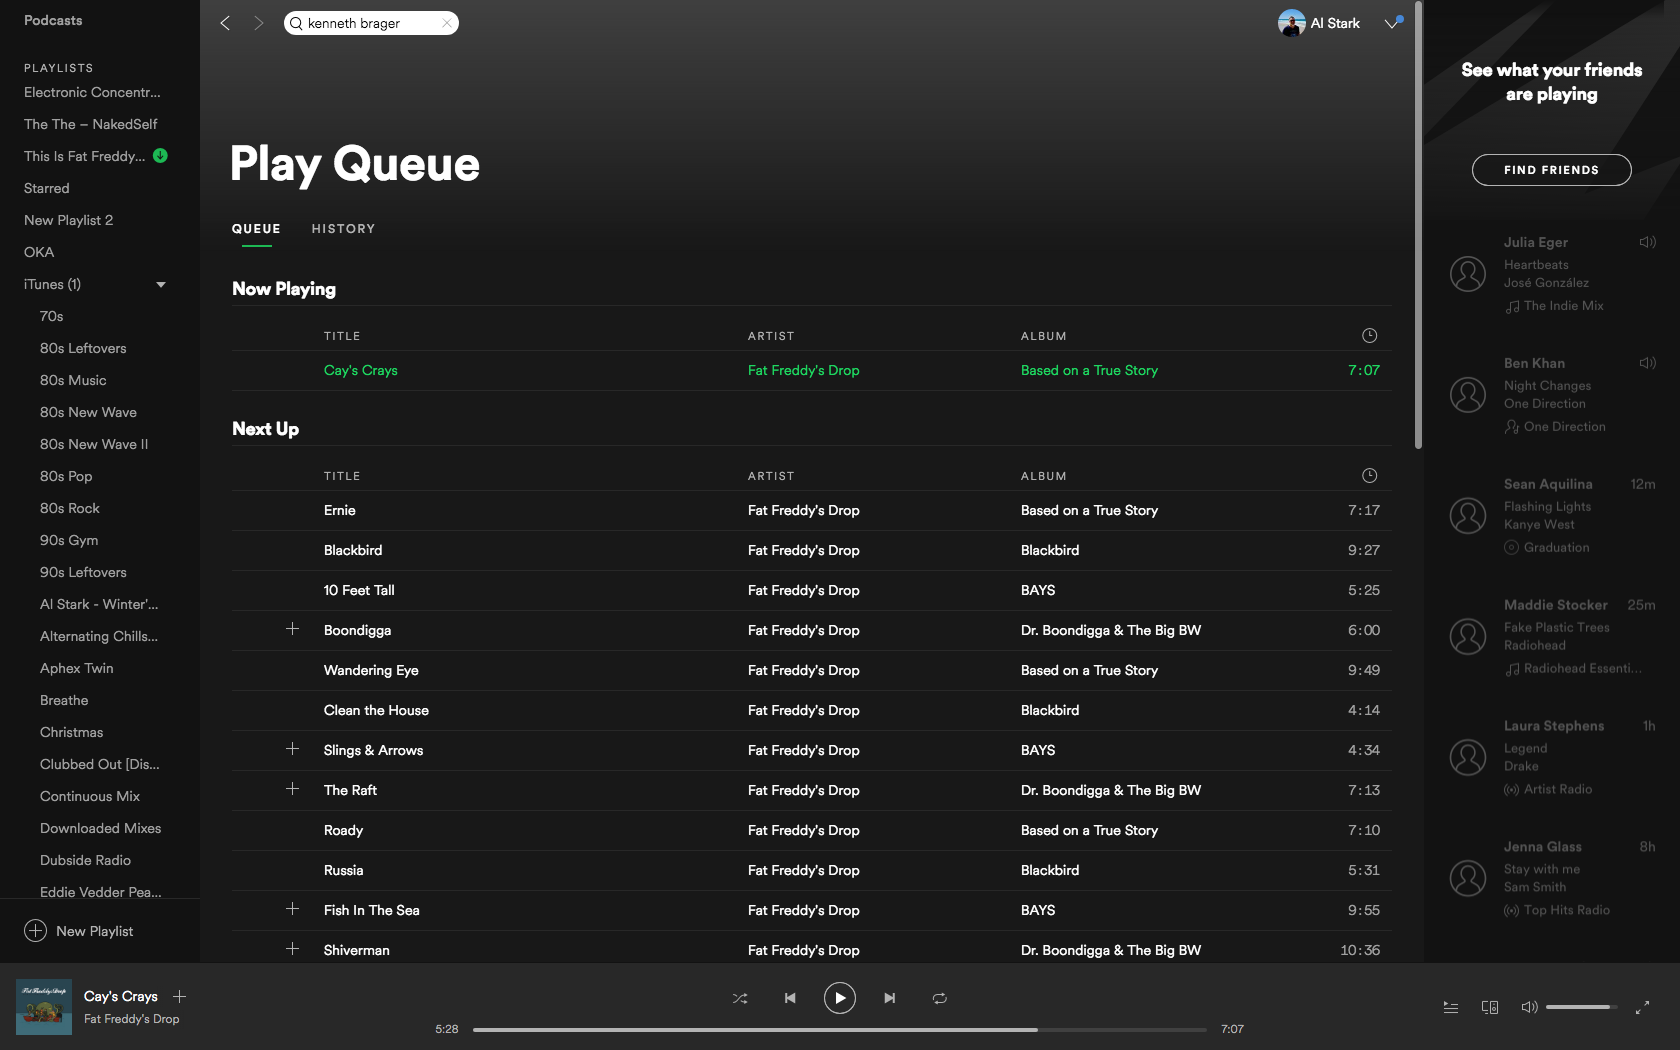Screen dimensions: 1680x1050
Task: Click the downloaded indicator on This Is Fat Freddy
Action: [x=160, y=156]
